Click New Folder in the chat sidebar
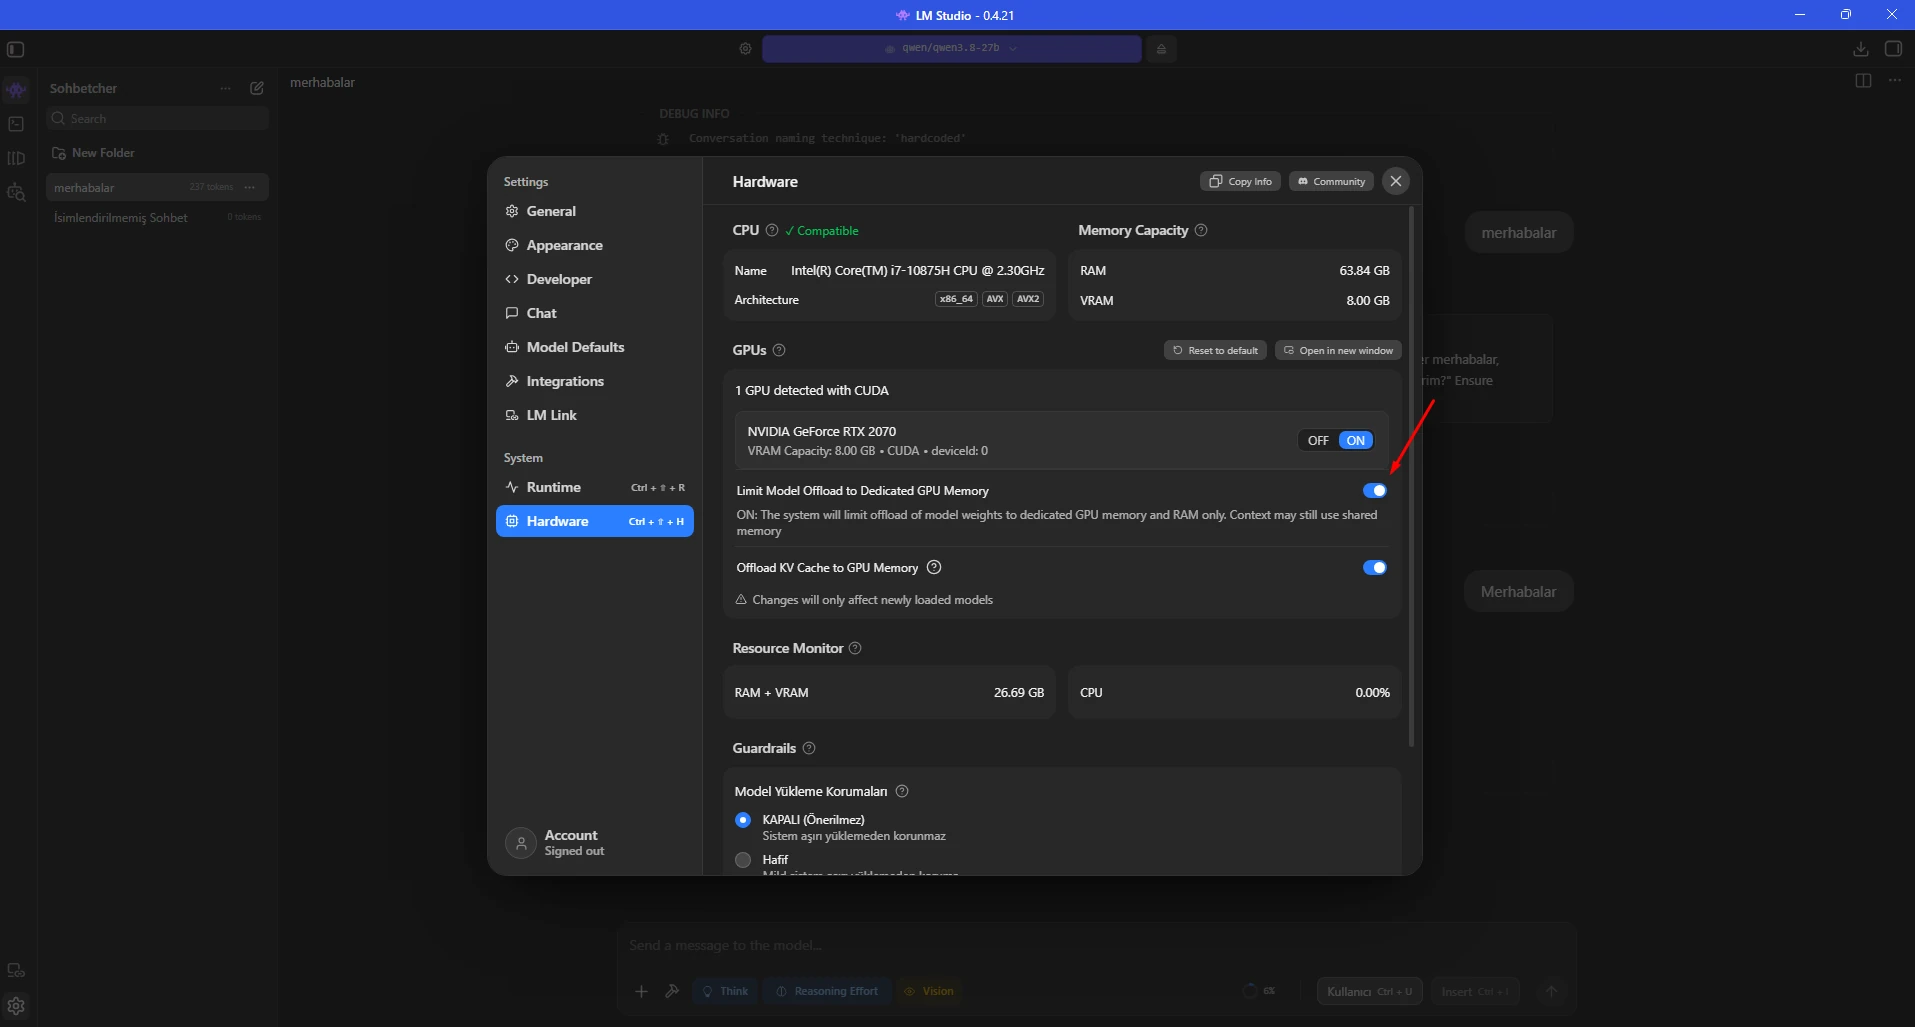 (x=94, y=153)
